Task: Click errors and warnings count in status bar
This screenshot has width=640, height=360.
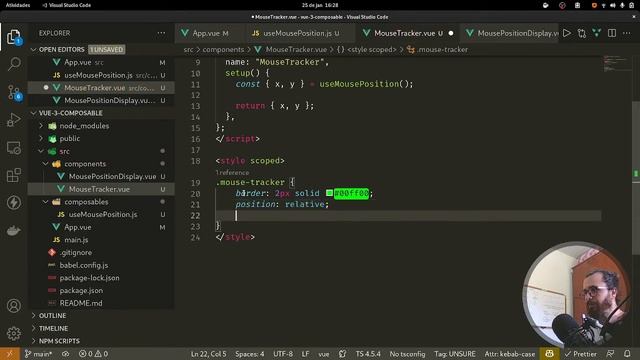Action: (93, 354)
